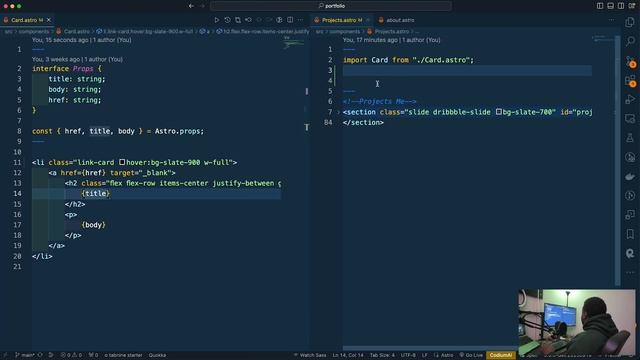Close the Projects.astro tab
Viewport: 640px width, 360px height.
368,20
